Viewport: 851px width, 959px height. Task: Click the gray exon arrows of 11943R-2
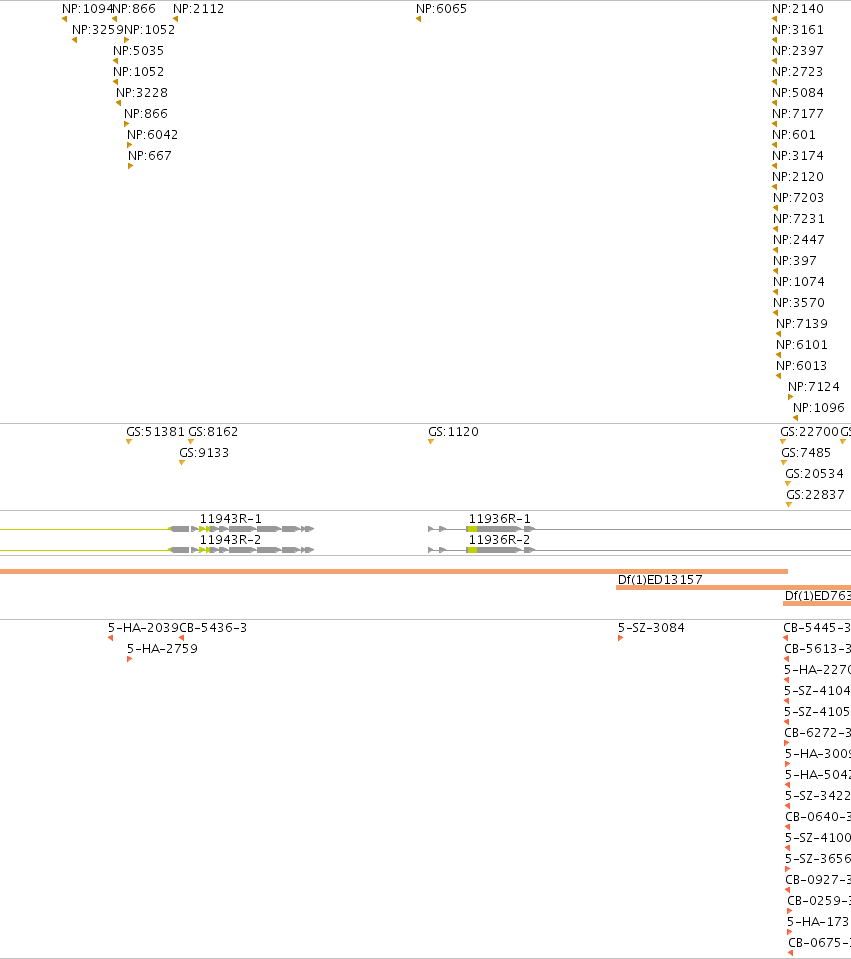pyautogui.click(x=242, y=550)
